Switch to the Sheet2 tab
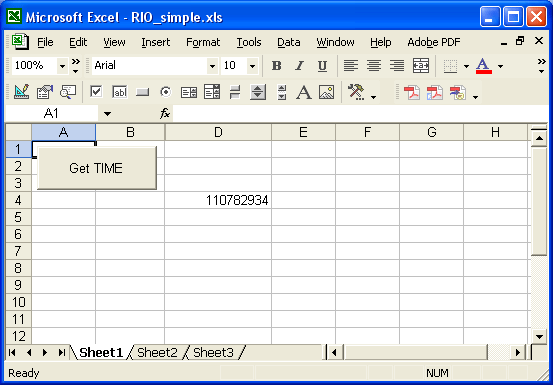 157,352
